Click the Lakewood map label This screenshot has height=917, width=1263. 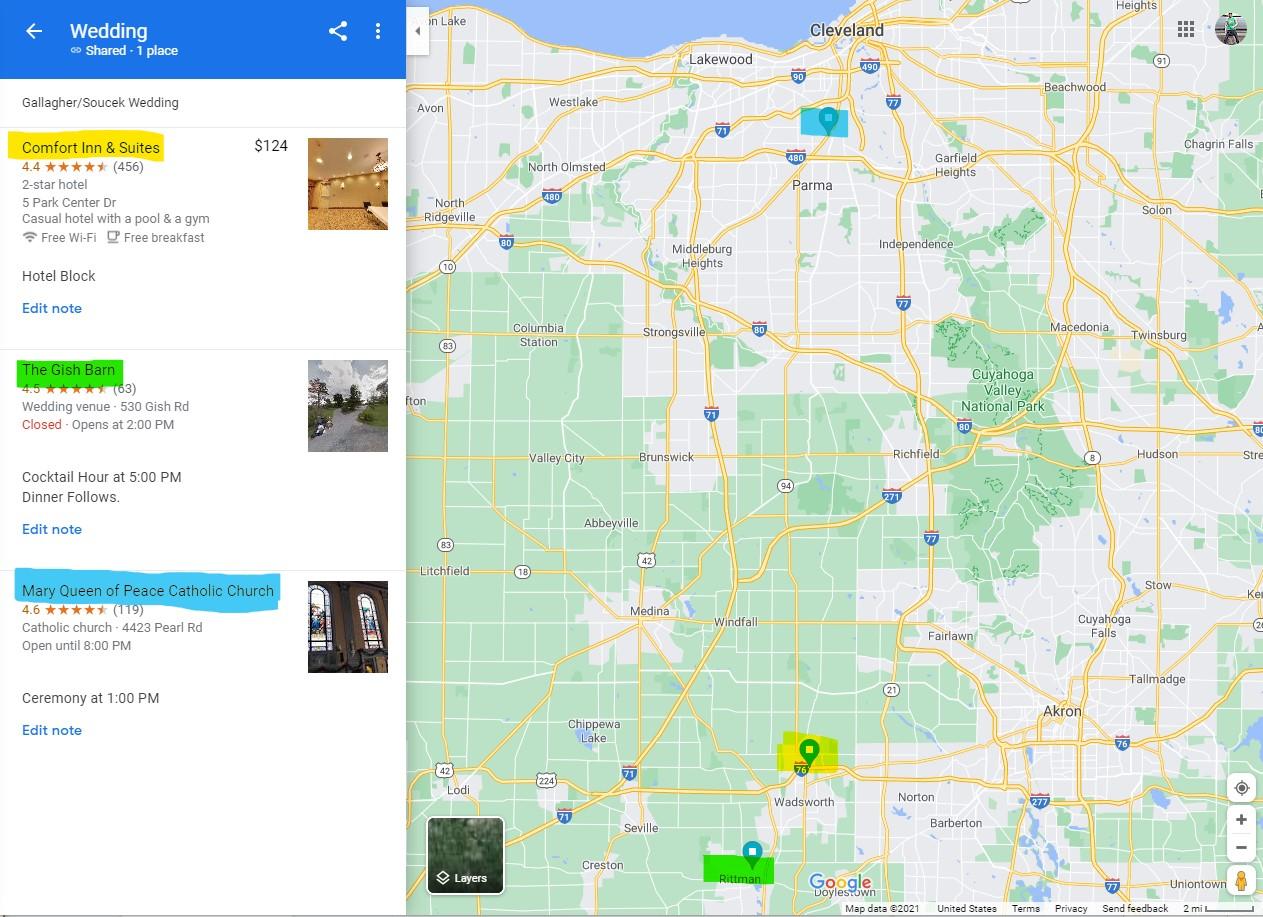pos(721,59)
